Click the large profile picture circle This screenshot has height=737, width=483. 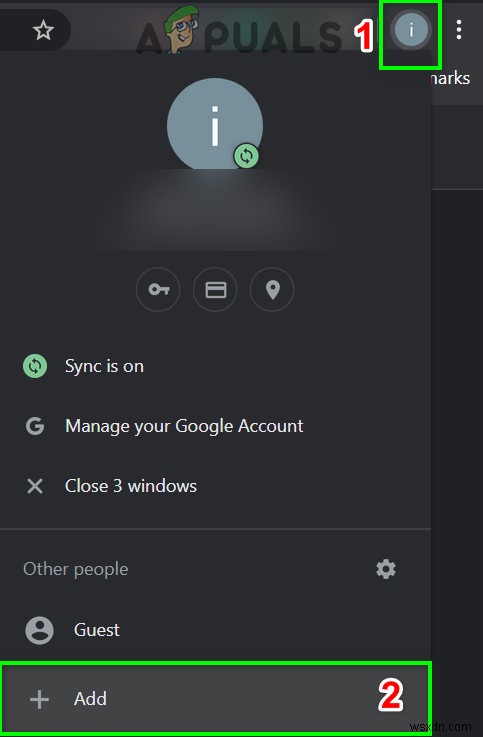215,125
